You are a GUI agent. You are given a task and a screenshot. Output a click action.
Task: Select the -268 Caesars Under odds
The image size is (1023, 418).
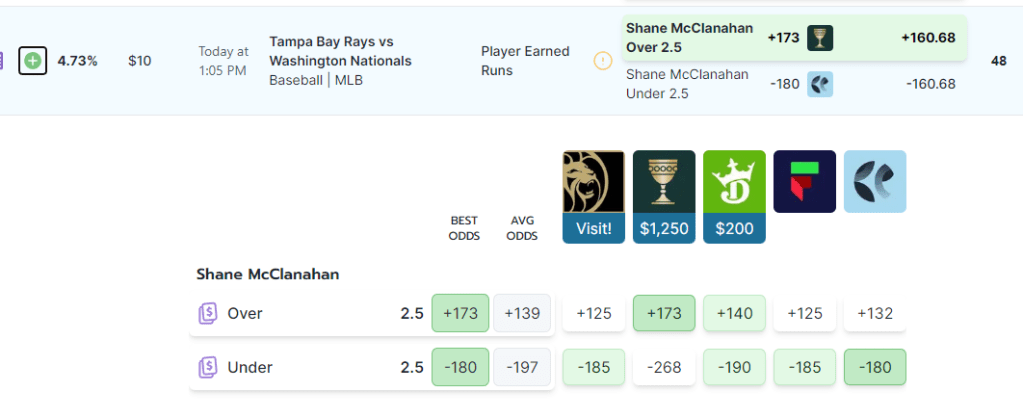coord(664,367)
